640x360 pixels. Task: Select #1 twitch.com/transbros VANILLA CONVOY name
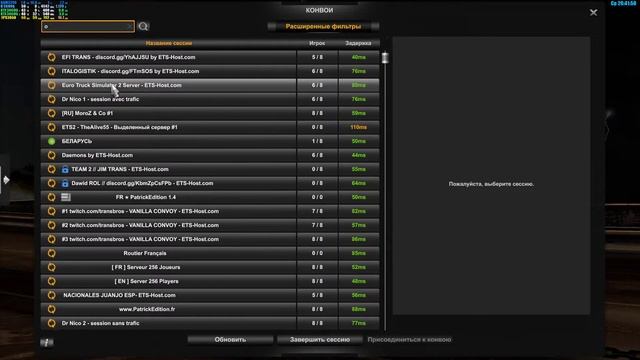(140, 211)
